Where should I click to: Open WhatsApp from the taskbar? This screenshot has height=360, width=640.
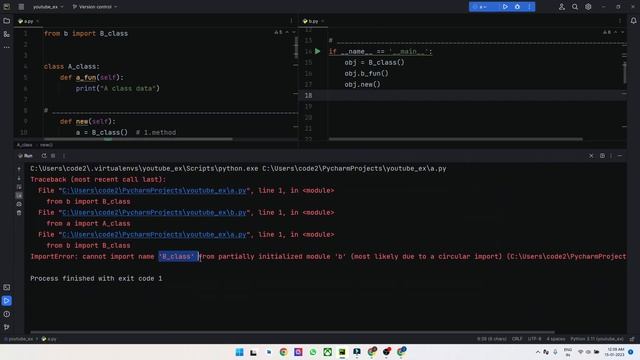pos(313,352)
